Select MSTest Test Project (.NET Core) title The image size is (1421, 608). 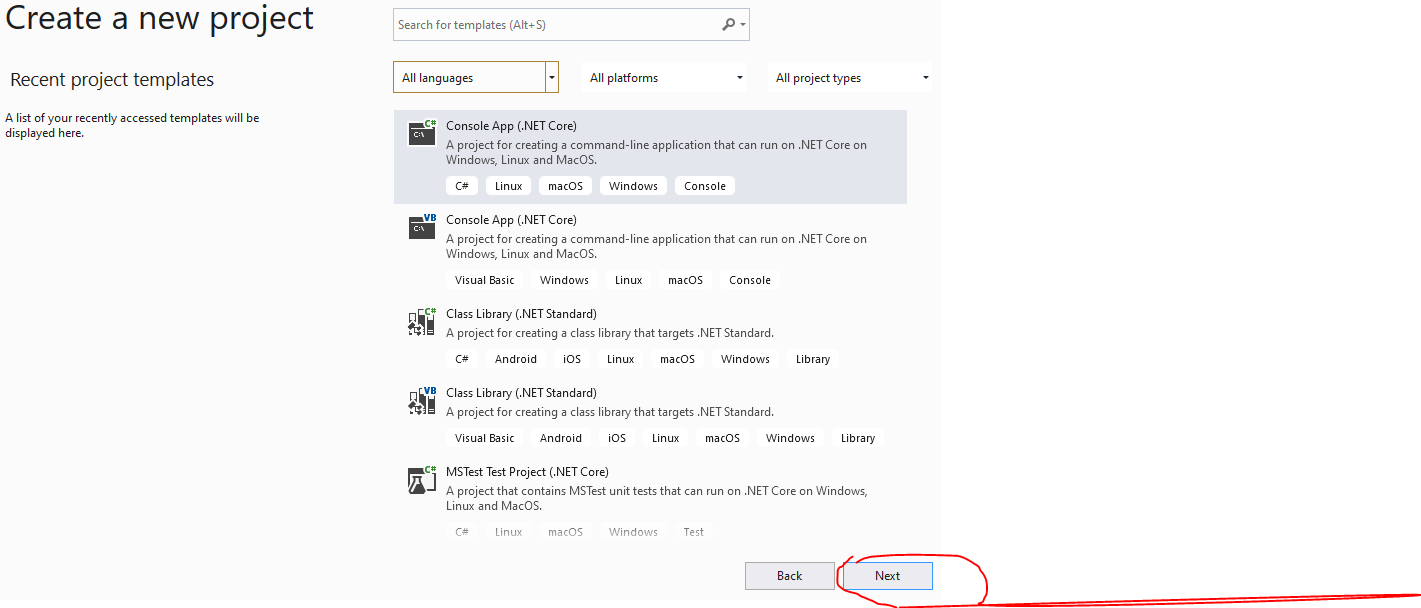pos(527,472)
